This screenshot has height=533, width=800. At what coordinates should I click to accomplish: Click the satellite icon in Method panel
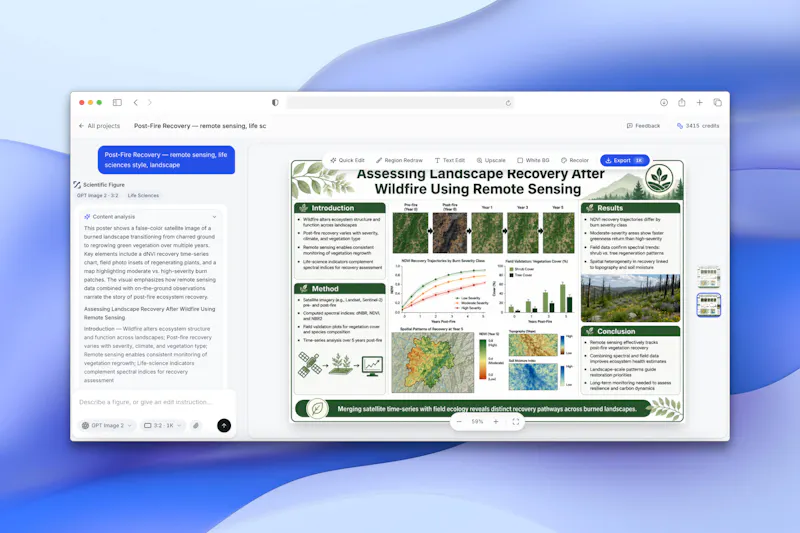pos(309,365)
